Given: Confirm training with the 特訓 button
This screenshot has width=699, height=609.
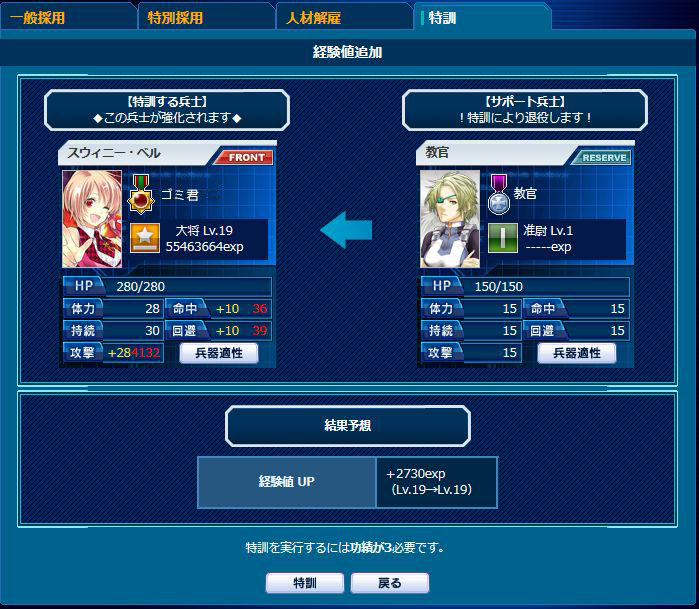Looking at the screenshot, I should tap(305, 583).
